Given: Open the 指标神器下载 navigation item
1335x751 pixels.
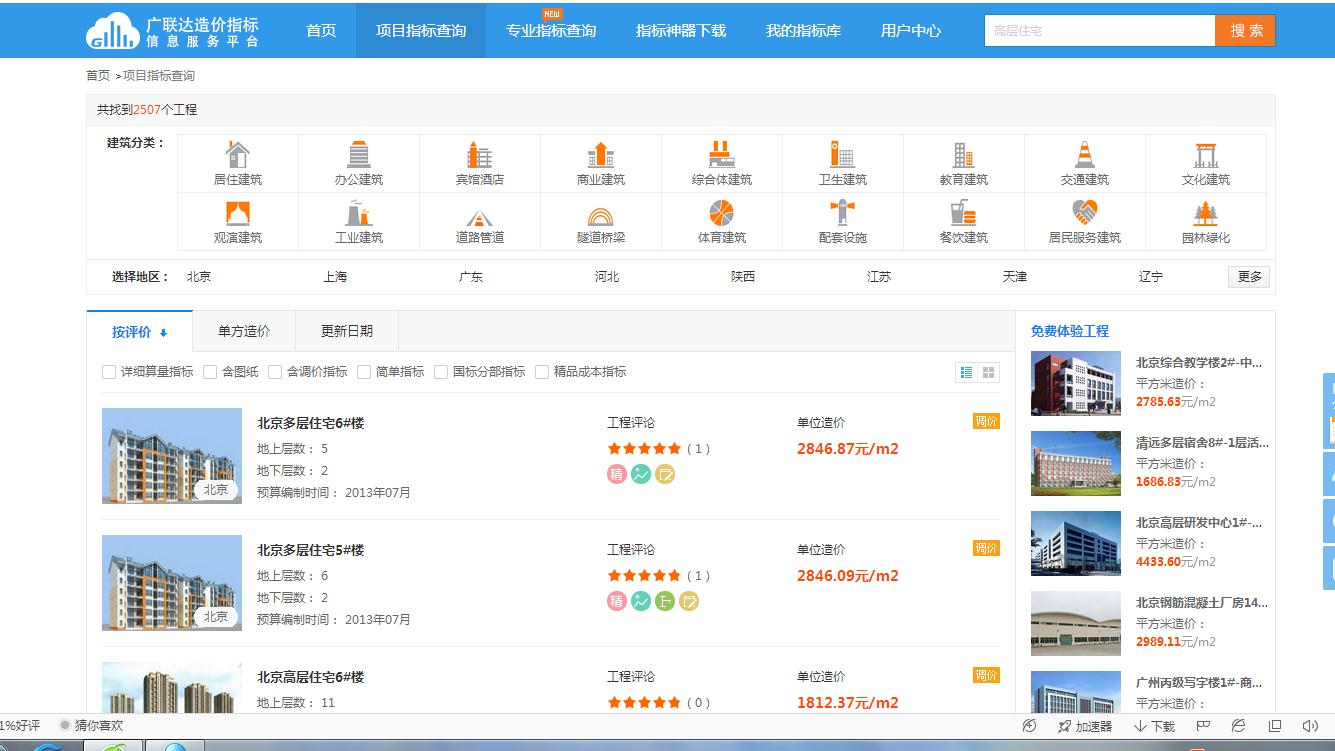Looking at the screenshot, I should pos(681,31).
